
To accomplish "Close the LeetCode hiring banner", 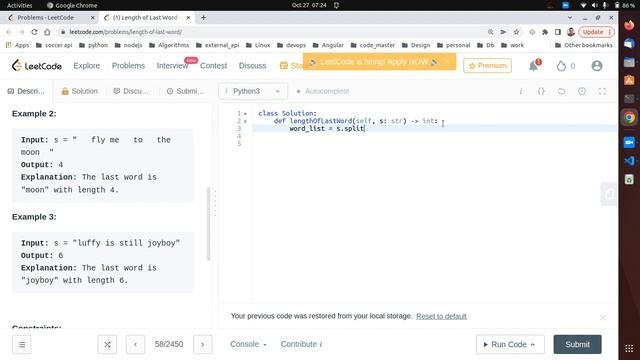I will click(447, 62).
